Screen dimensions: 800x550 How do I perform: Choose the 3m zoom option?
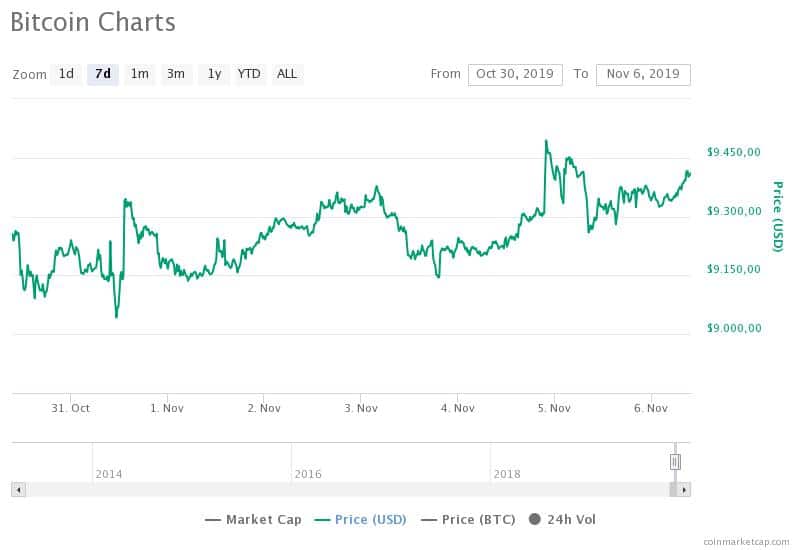[x=176, y=74]
